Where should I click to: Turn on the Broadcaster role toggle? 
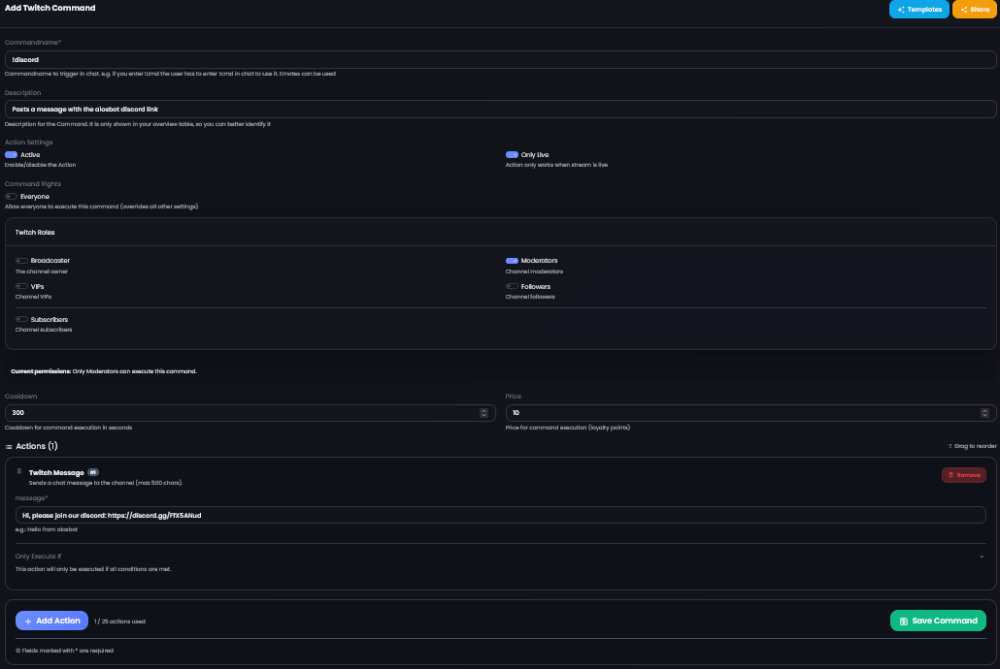pyautogui.click(x=22, y=261)
